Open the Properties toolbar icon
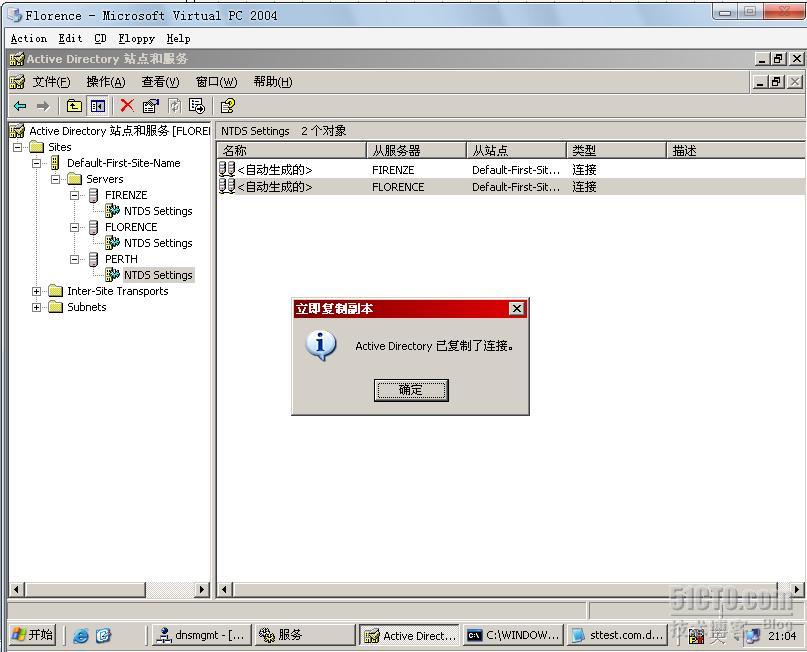The image size is (807, 652). 151,106
